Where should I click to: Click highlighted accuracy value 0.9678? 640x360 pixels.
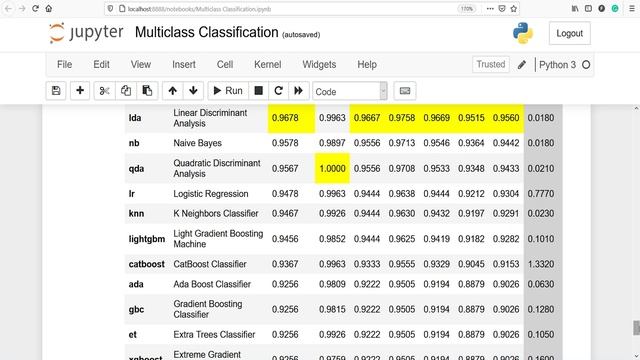coord(285,118)
